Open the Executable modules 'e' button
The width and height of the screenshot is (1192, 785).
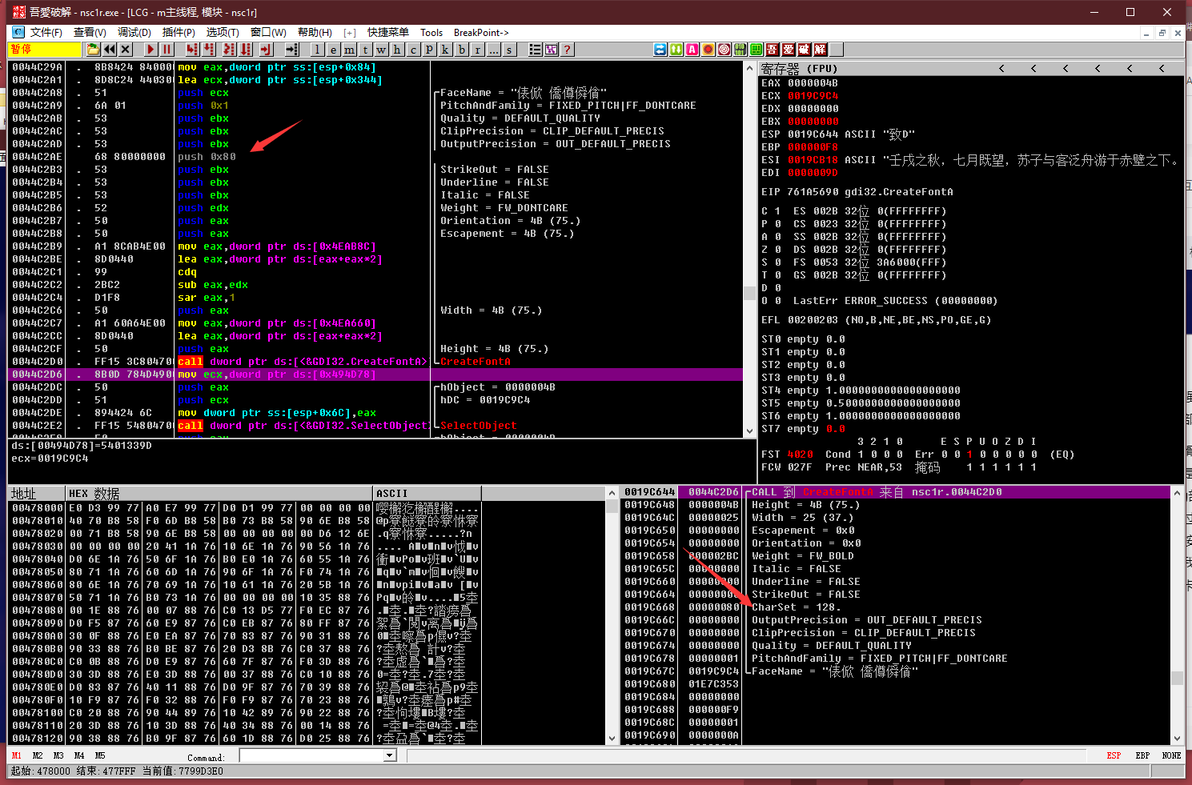click(333, 49)
